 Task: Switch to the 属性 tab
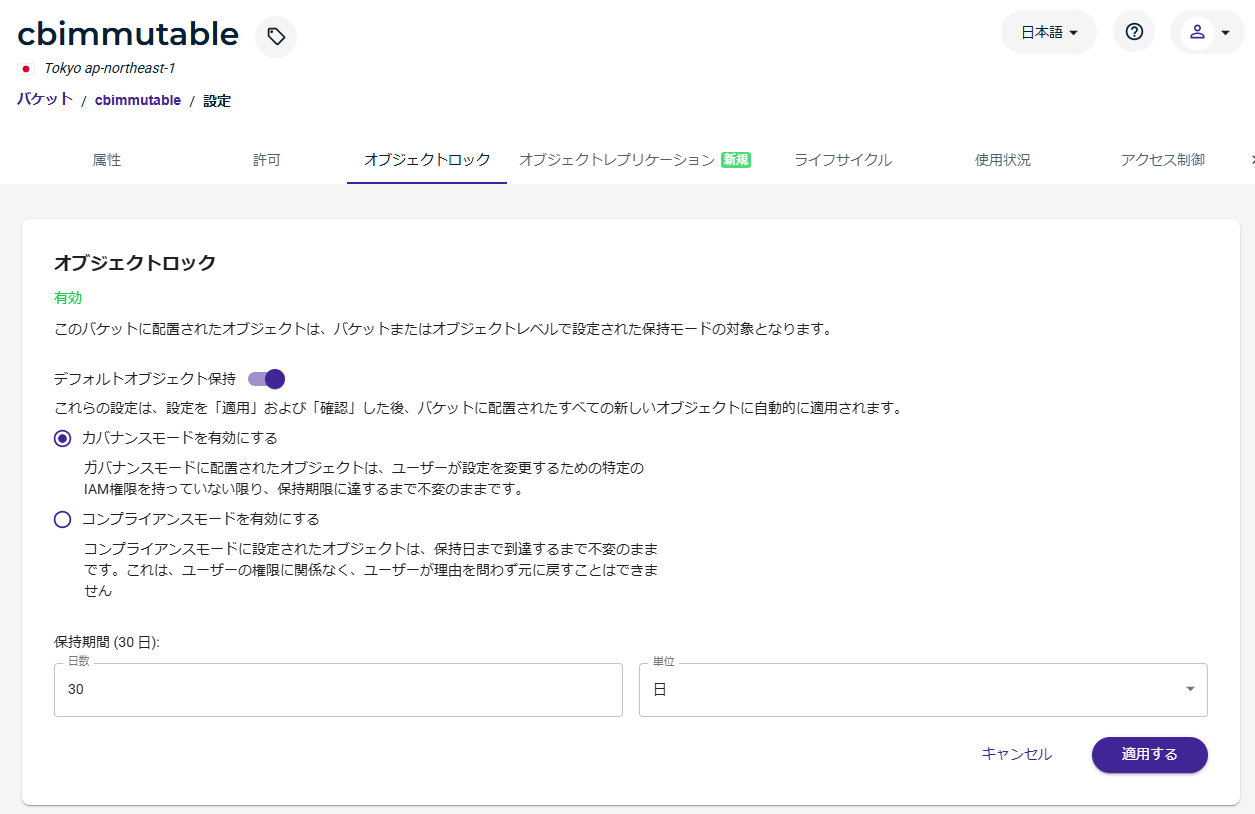[x=107, y=160]
